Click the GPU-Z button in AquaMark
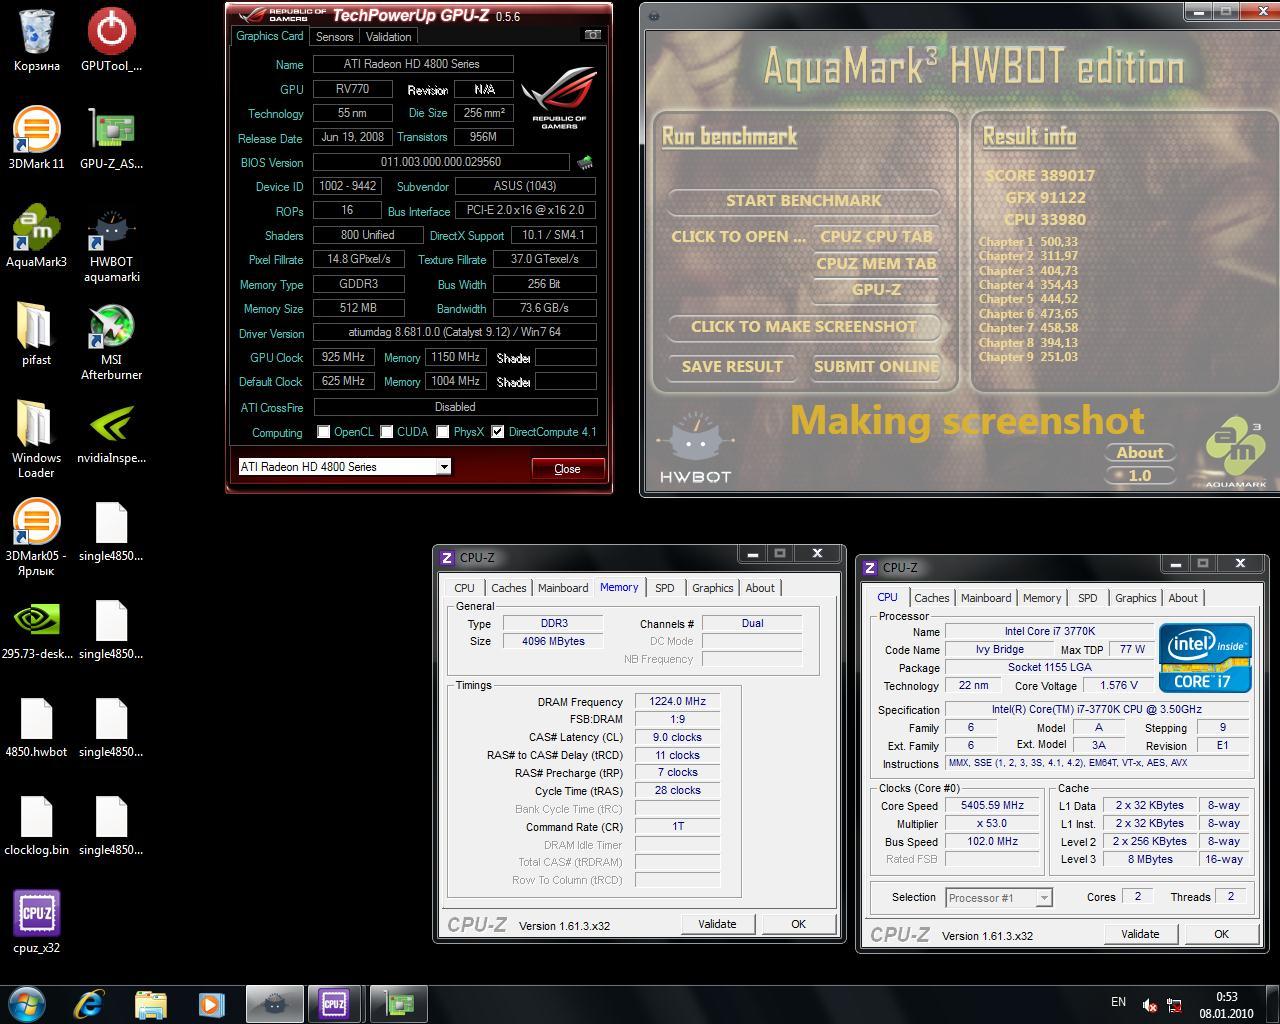1280x1024 pixels. click(x=876, y=290)
